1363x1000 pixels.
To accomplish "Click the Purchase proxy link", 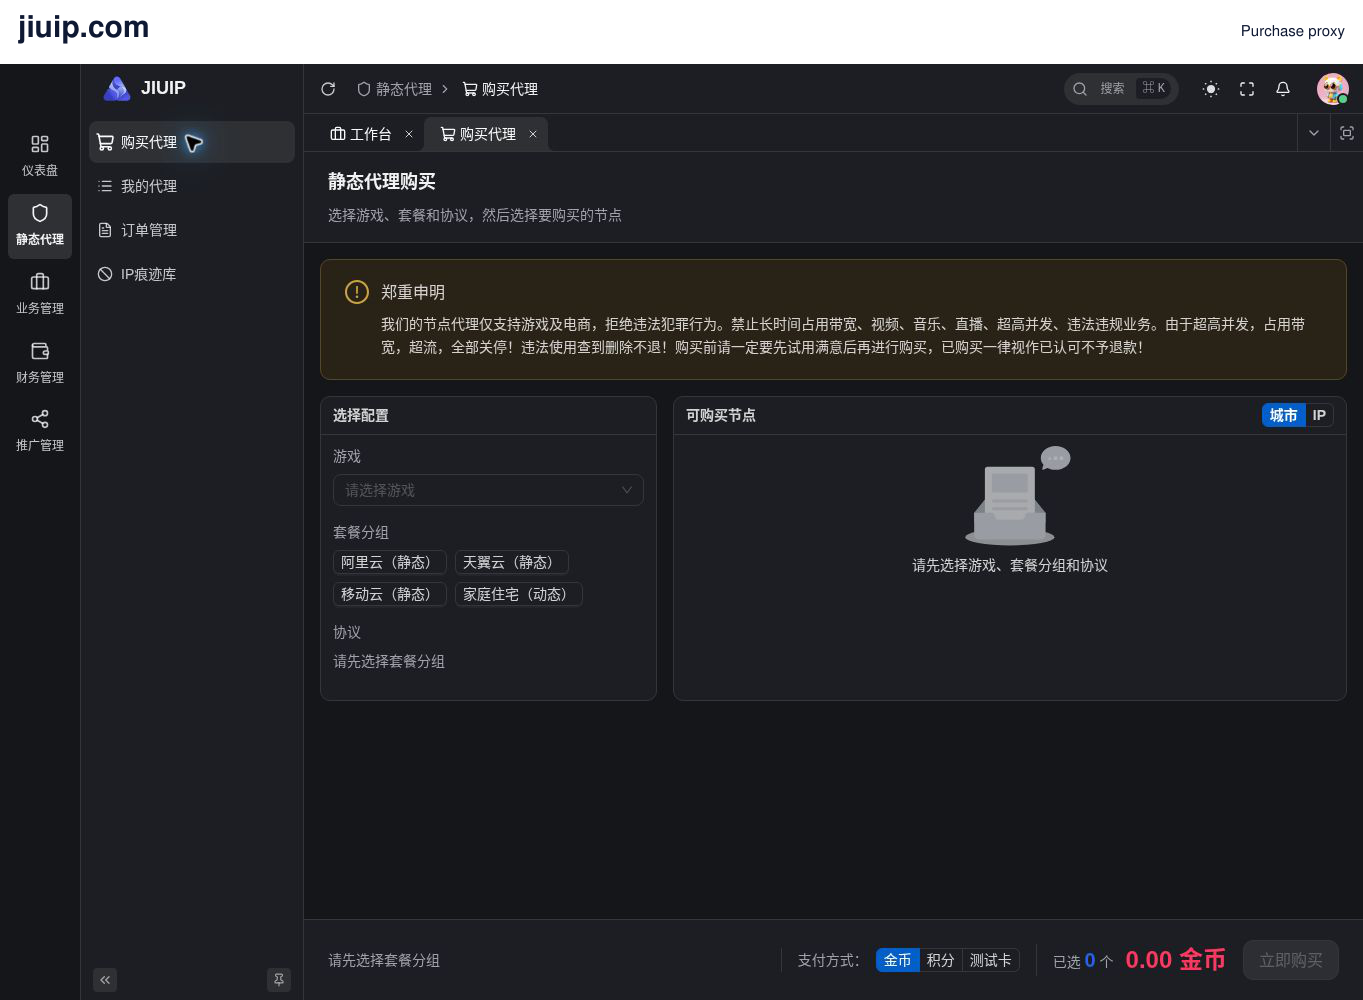I will click(1293, 31).
